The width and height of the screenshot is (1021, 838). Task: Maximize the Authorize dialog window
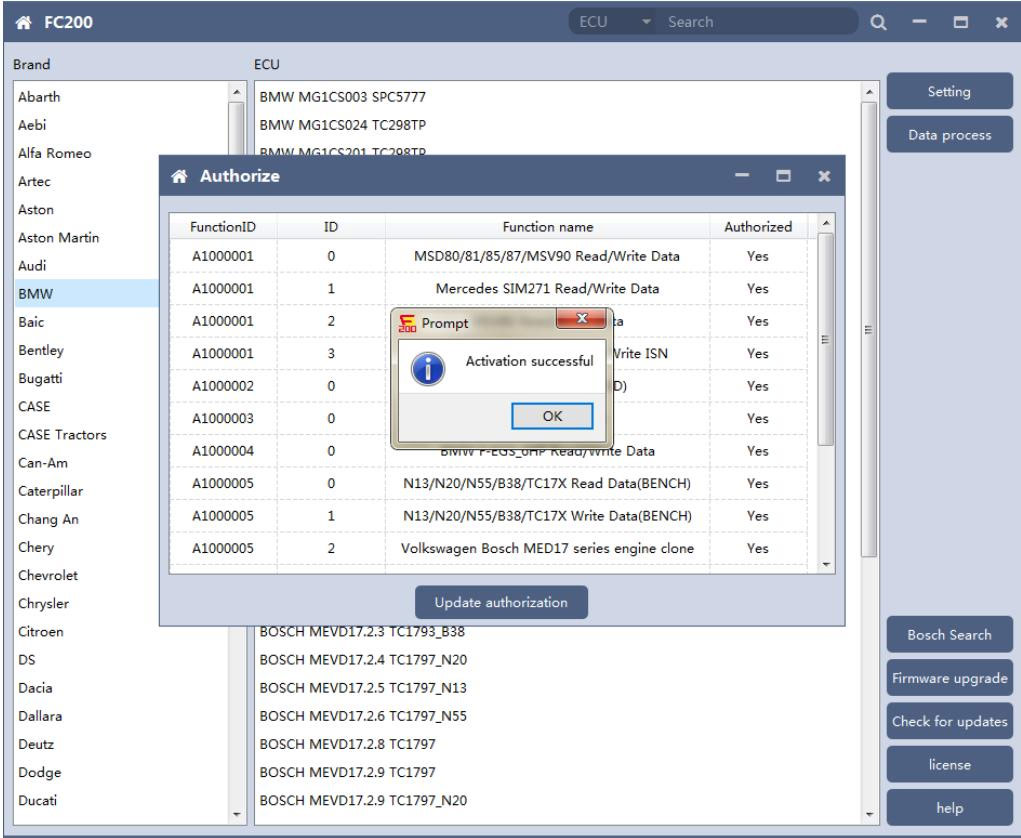[x=791, y=176]
